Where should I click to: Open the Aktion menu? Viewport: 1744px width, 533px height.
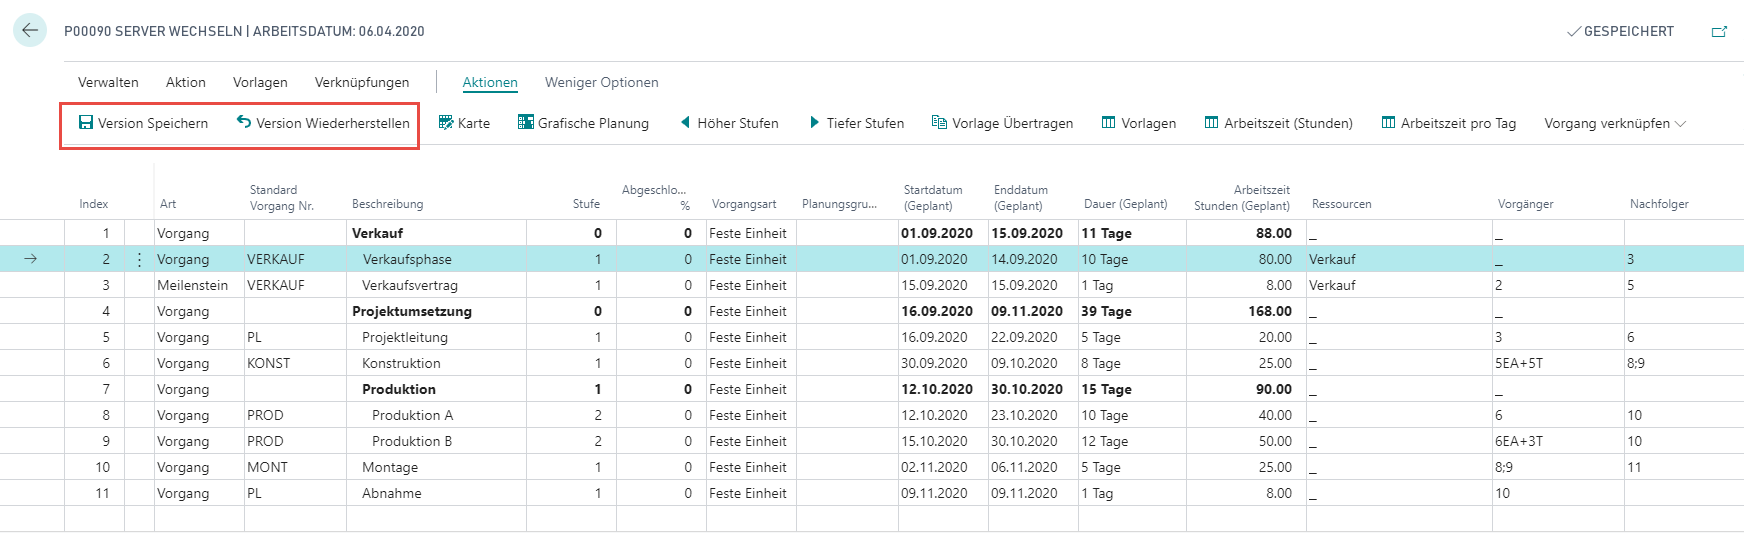[186, 82]
